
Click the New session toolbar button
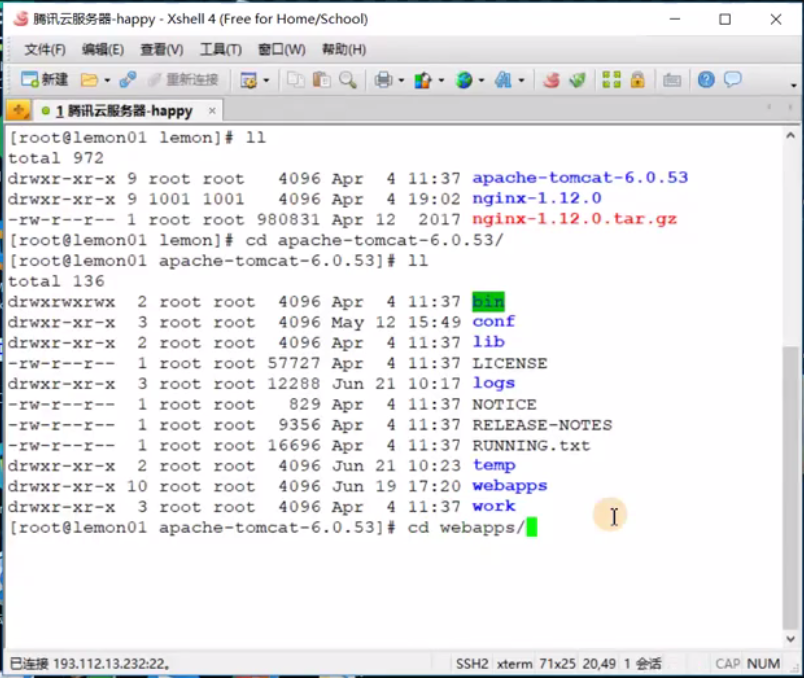[44, 79]
